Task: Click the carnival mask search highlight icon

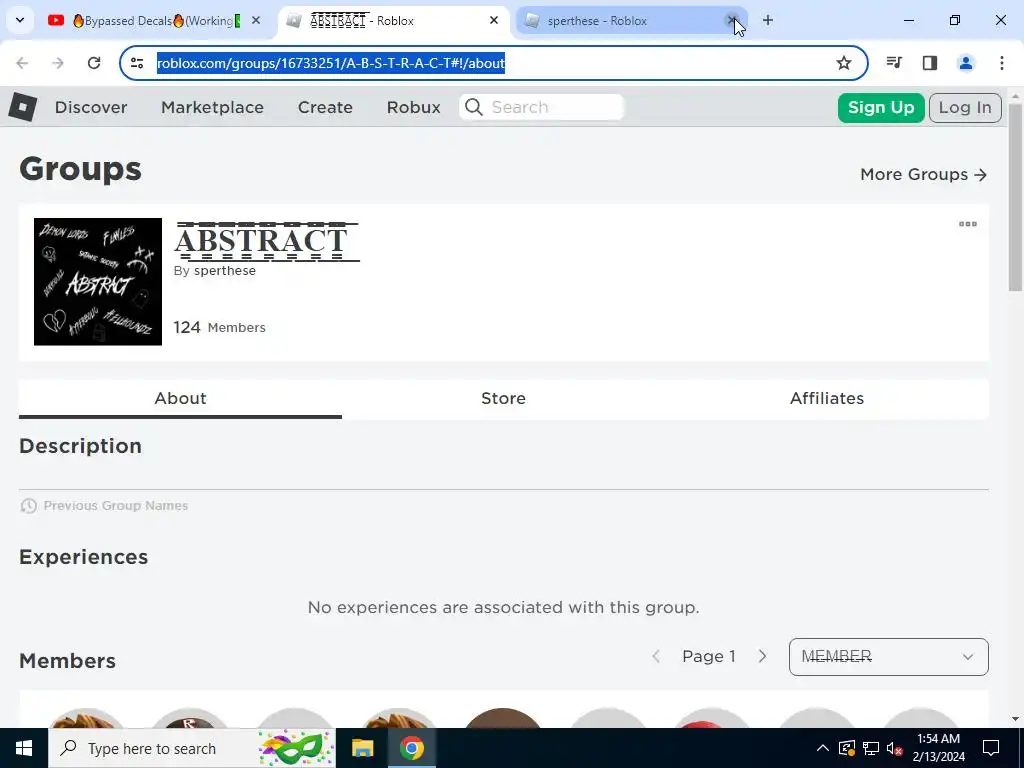Action: pos(297,748)
